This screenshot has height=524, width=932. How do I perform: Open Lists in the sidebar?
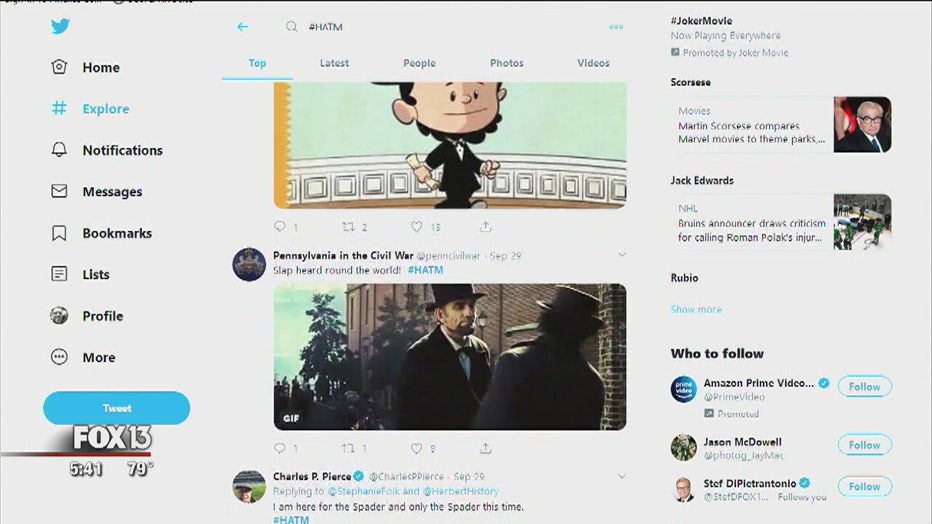80,274
